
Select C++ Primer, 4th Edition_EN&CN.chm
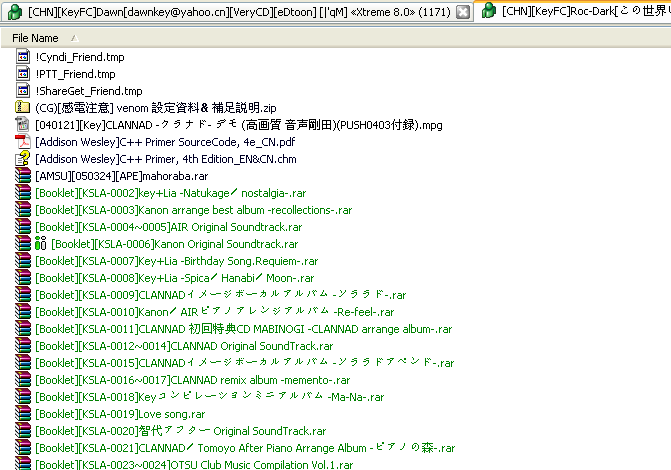(x=166, y=159)
